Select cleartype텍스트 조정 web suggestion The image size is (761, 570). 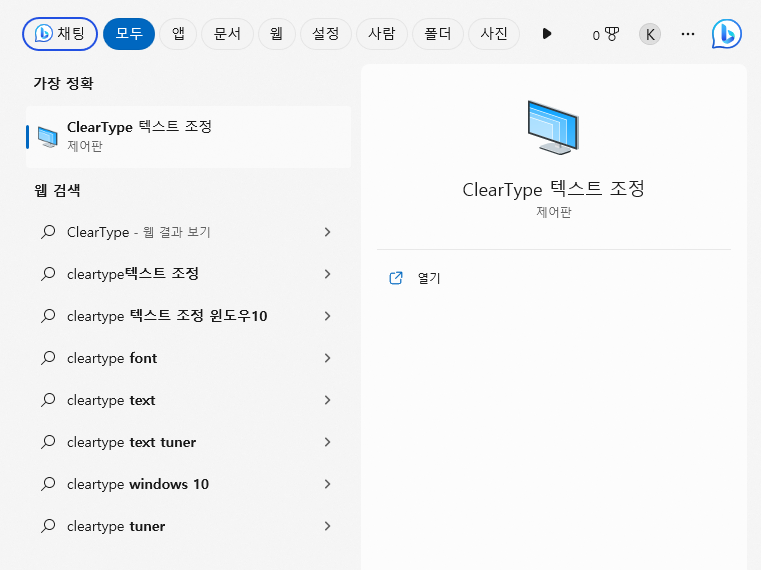[188, 274]
